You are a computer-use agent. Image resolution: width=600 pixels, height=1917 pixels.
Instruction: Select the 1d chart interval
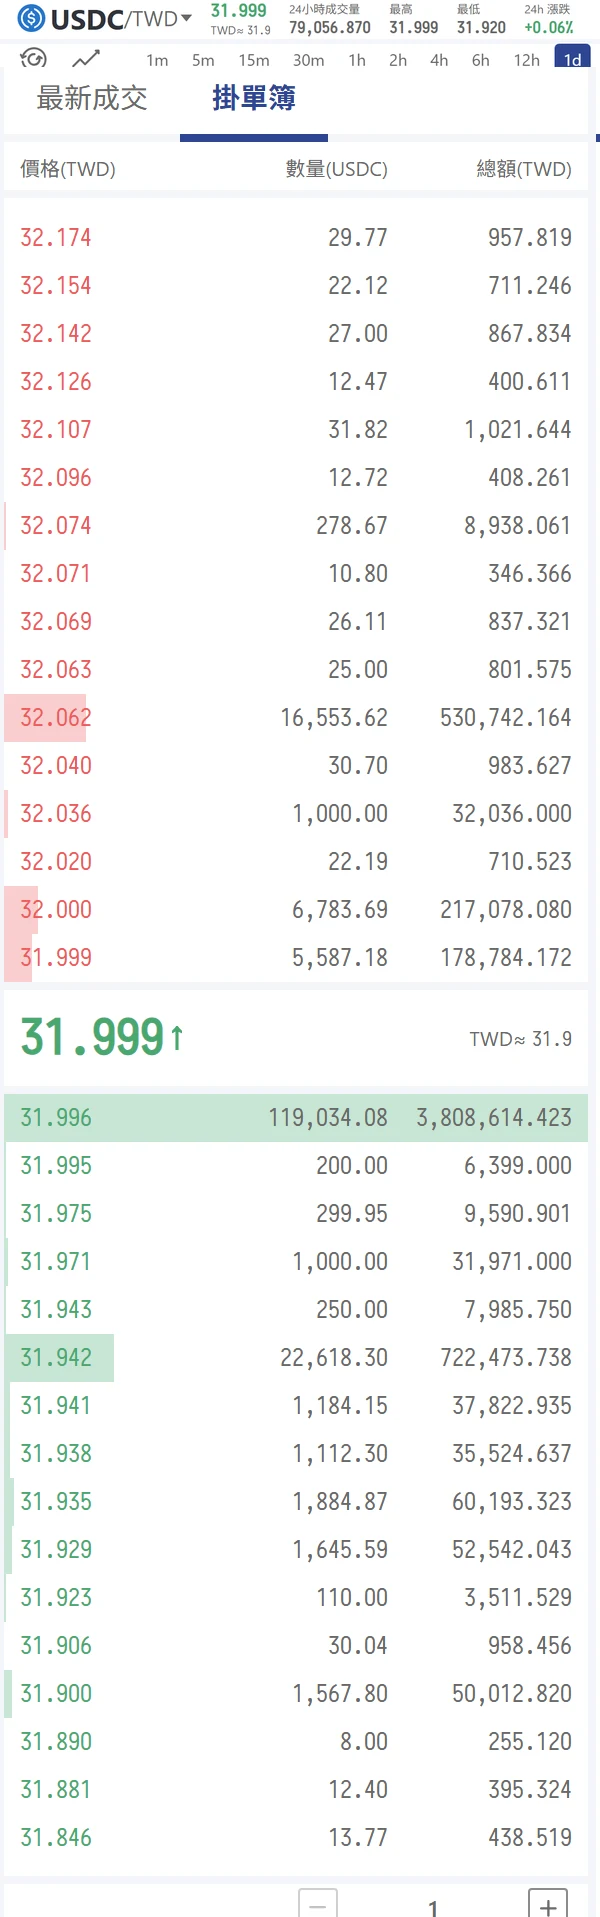[x=572, y=58]
